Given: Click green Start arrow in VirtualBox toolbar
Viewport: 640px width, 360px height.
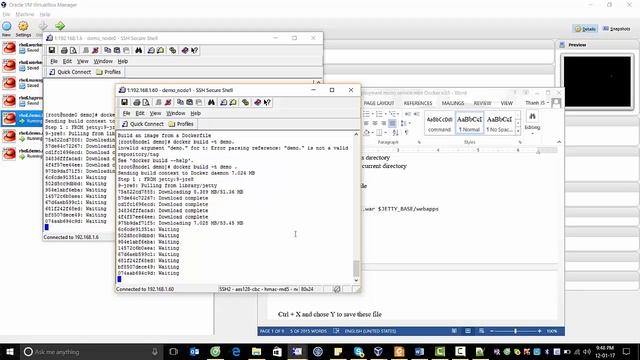Looking at the screenshot, I should 60,26.
